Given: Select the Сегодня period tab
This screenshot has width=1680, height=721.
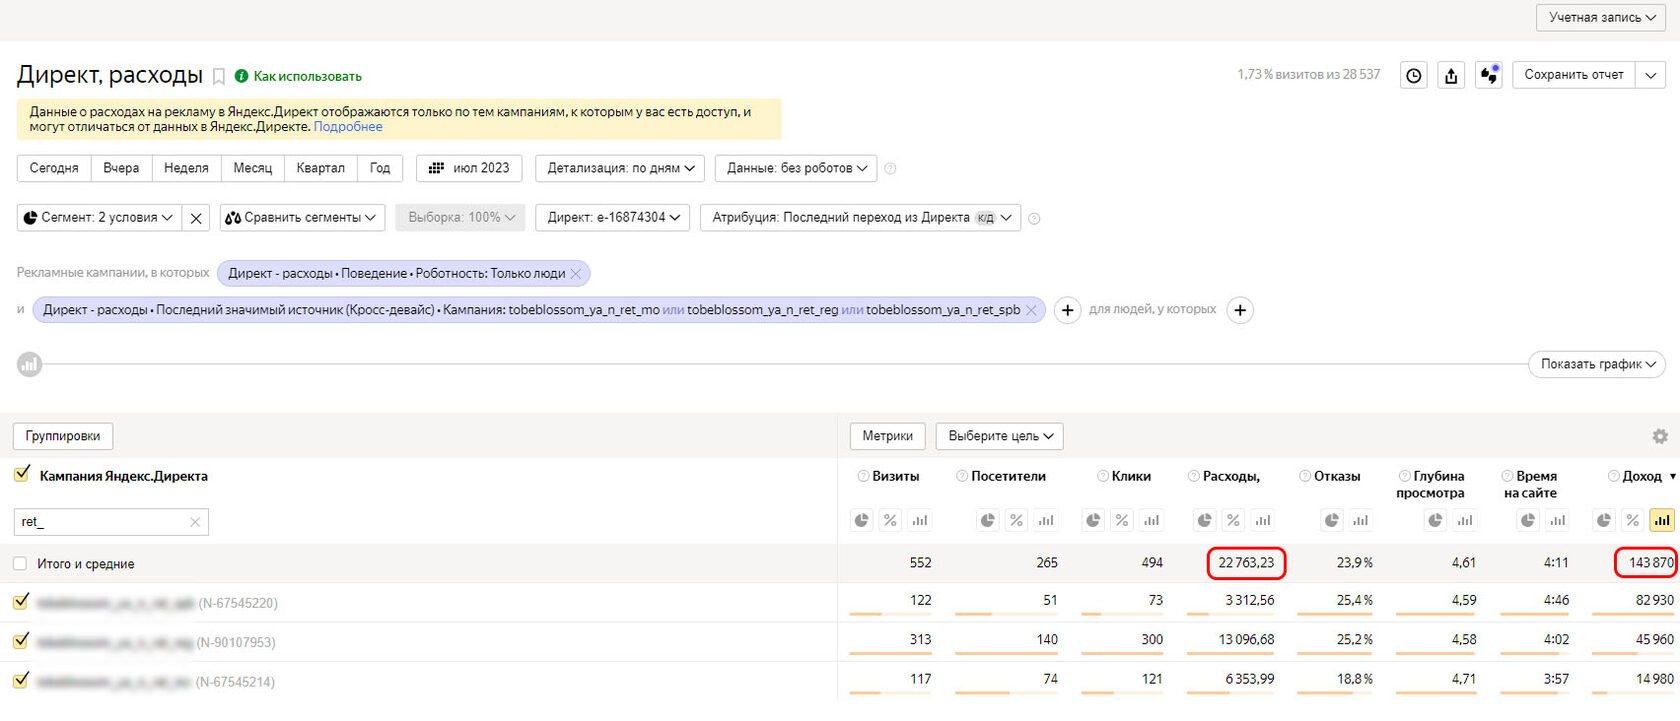Looking at the screenshot, I should point(54,169).
